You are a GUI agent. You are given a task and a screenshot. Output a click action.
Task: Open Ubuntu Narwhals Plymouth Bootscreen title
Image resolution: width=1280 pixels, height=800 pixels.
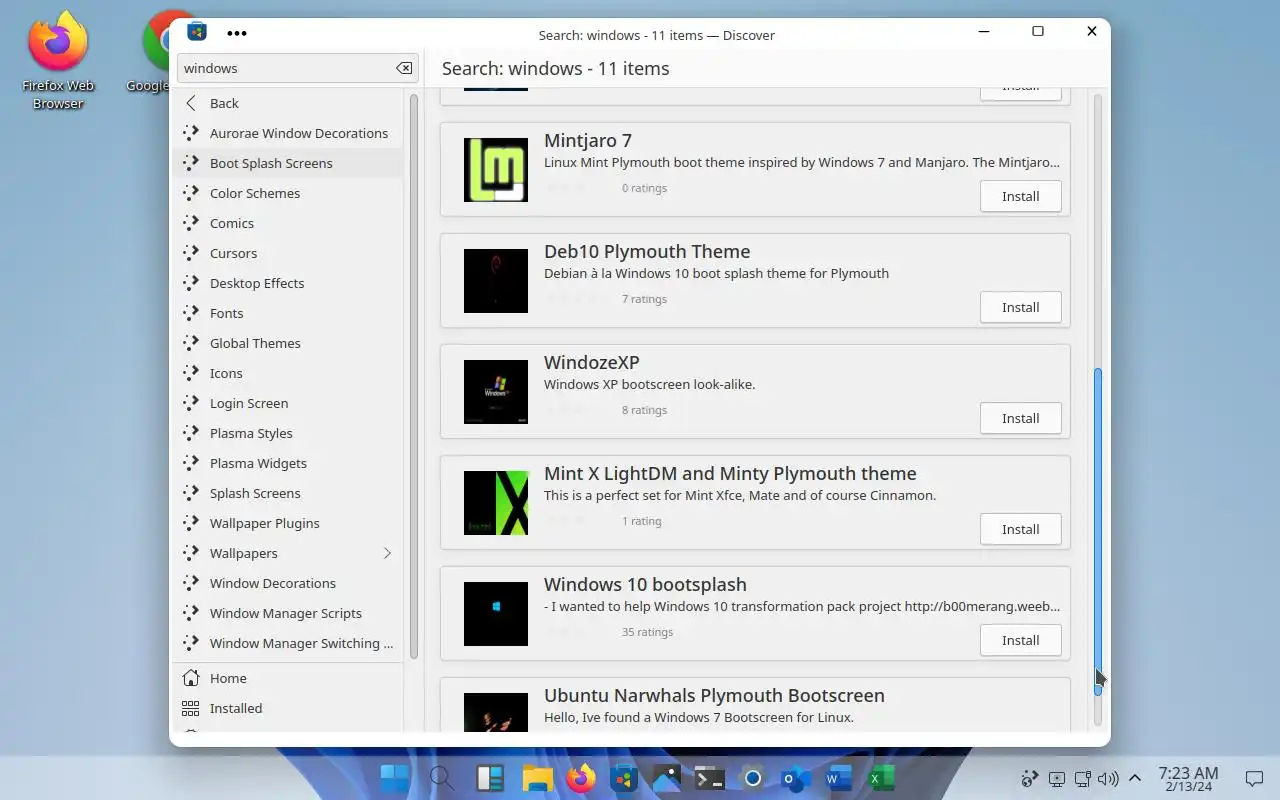(714, 695)
